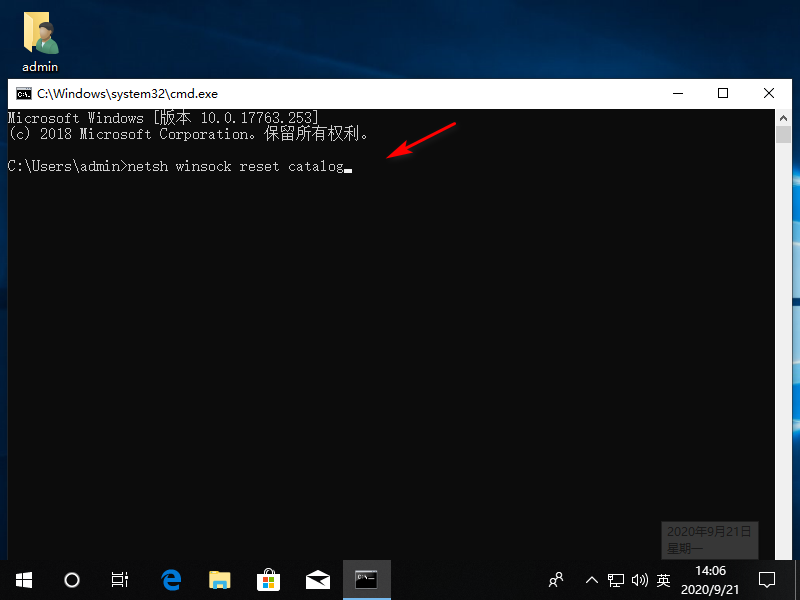Viewport: 800px width, 600px height.
Task: Open the People tray icon
Action: [557, 579]
